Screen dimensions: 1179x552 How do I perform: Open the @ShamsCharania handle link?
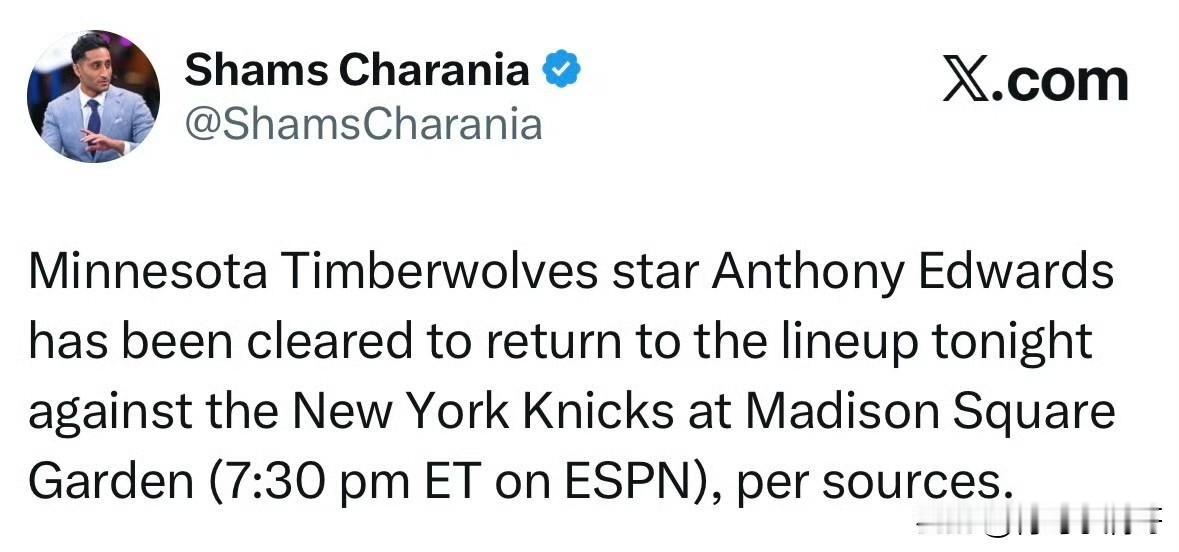[x=364, y=124]
